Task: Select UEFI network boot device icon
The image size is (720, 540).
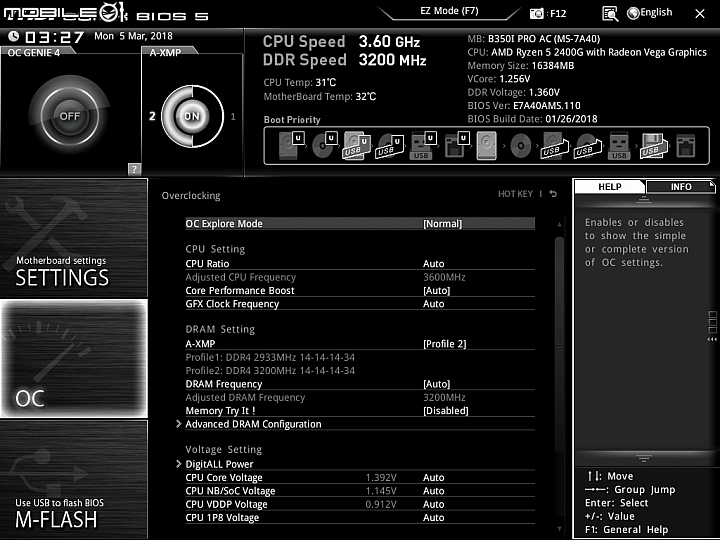Action: [456, 145]
